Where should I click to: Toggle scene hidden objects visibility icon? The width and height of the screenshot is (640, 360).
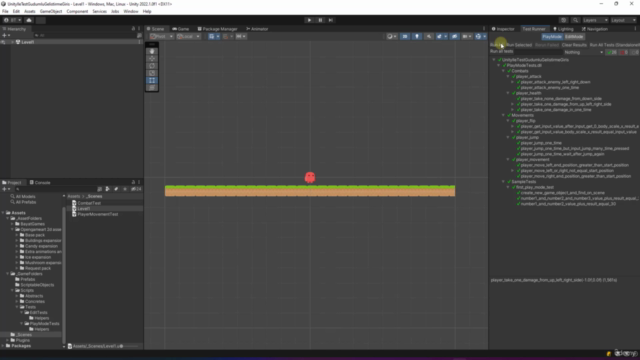[454, 36]
